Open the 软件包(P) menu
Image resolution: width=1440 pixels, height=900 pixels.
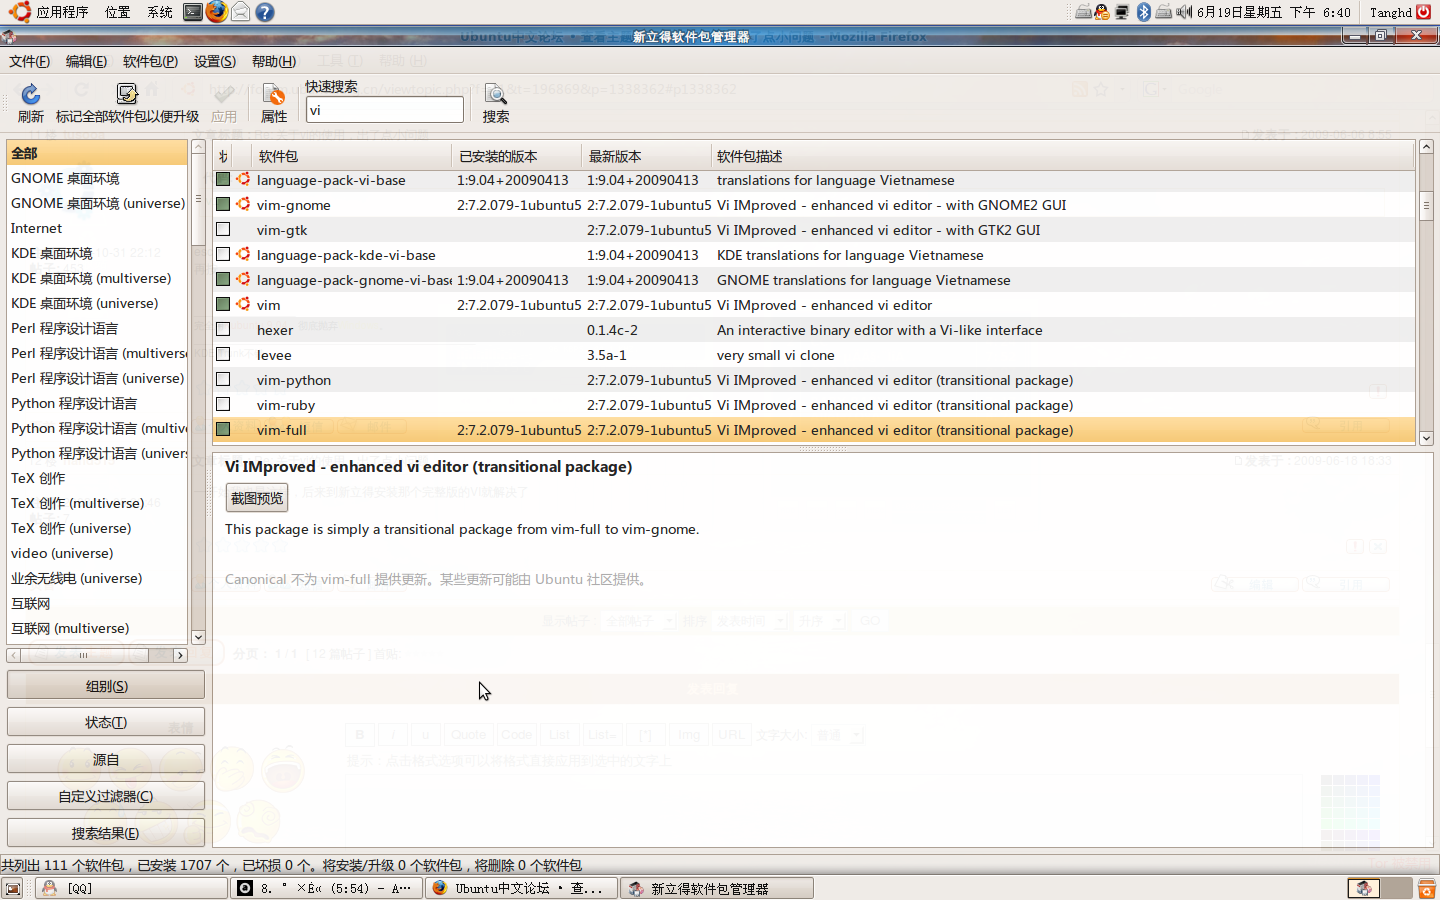click(150, 61)
